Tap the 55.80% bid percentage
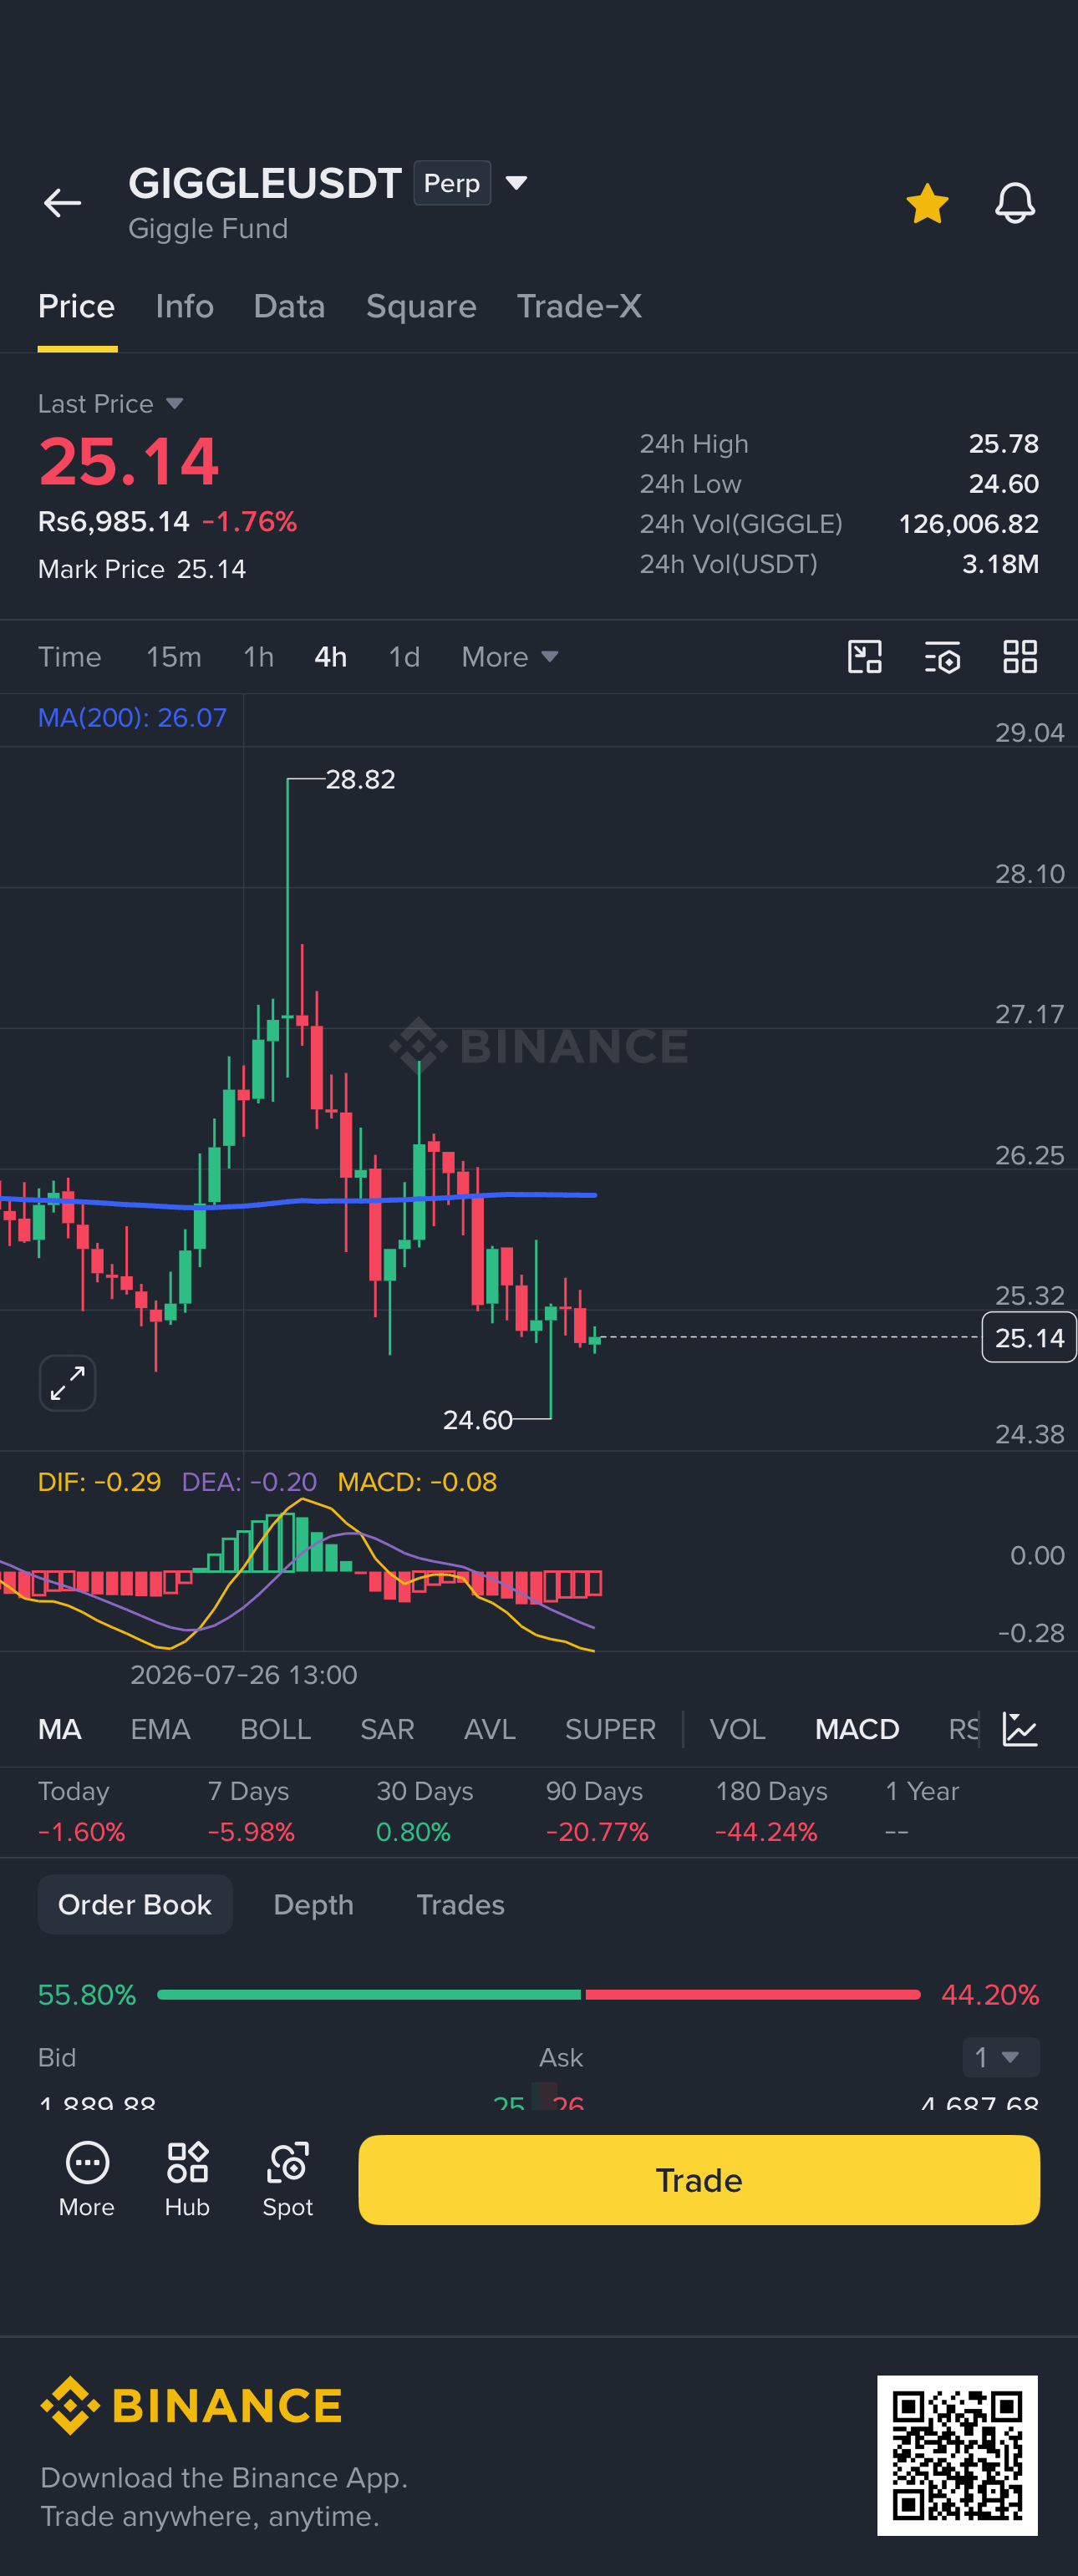The image size is (1078, 2576). [x=87, y=1994]
